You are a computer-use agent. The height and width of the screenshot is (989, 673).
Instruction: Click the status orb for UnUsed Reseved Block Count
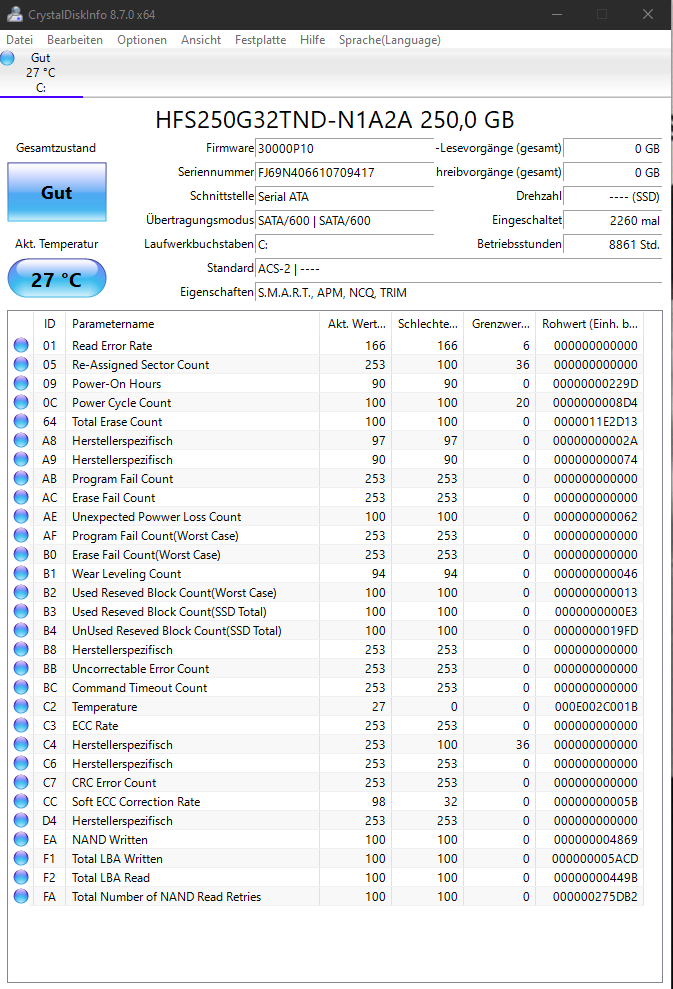[21, 631]
